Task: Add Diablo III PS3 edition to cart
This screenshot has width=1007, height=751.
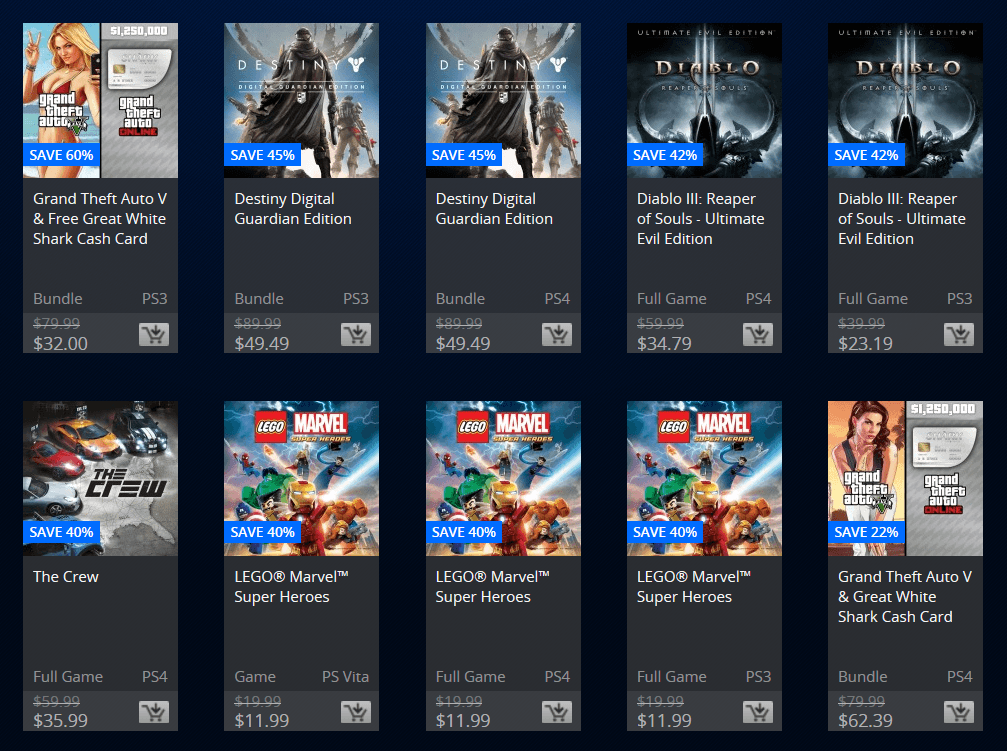Action: [x=958, y=334]
